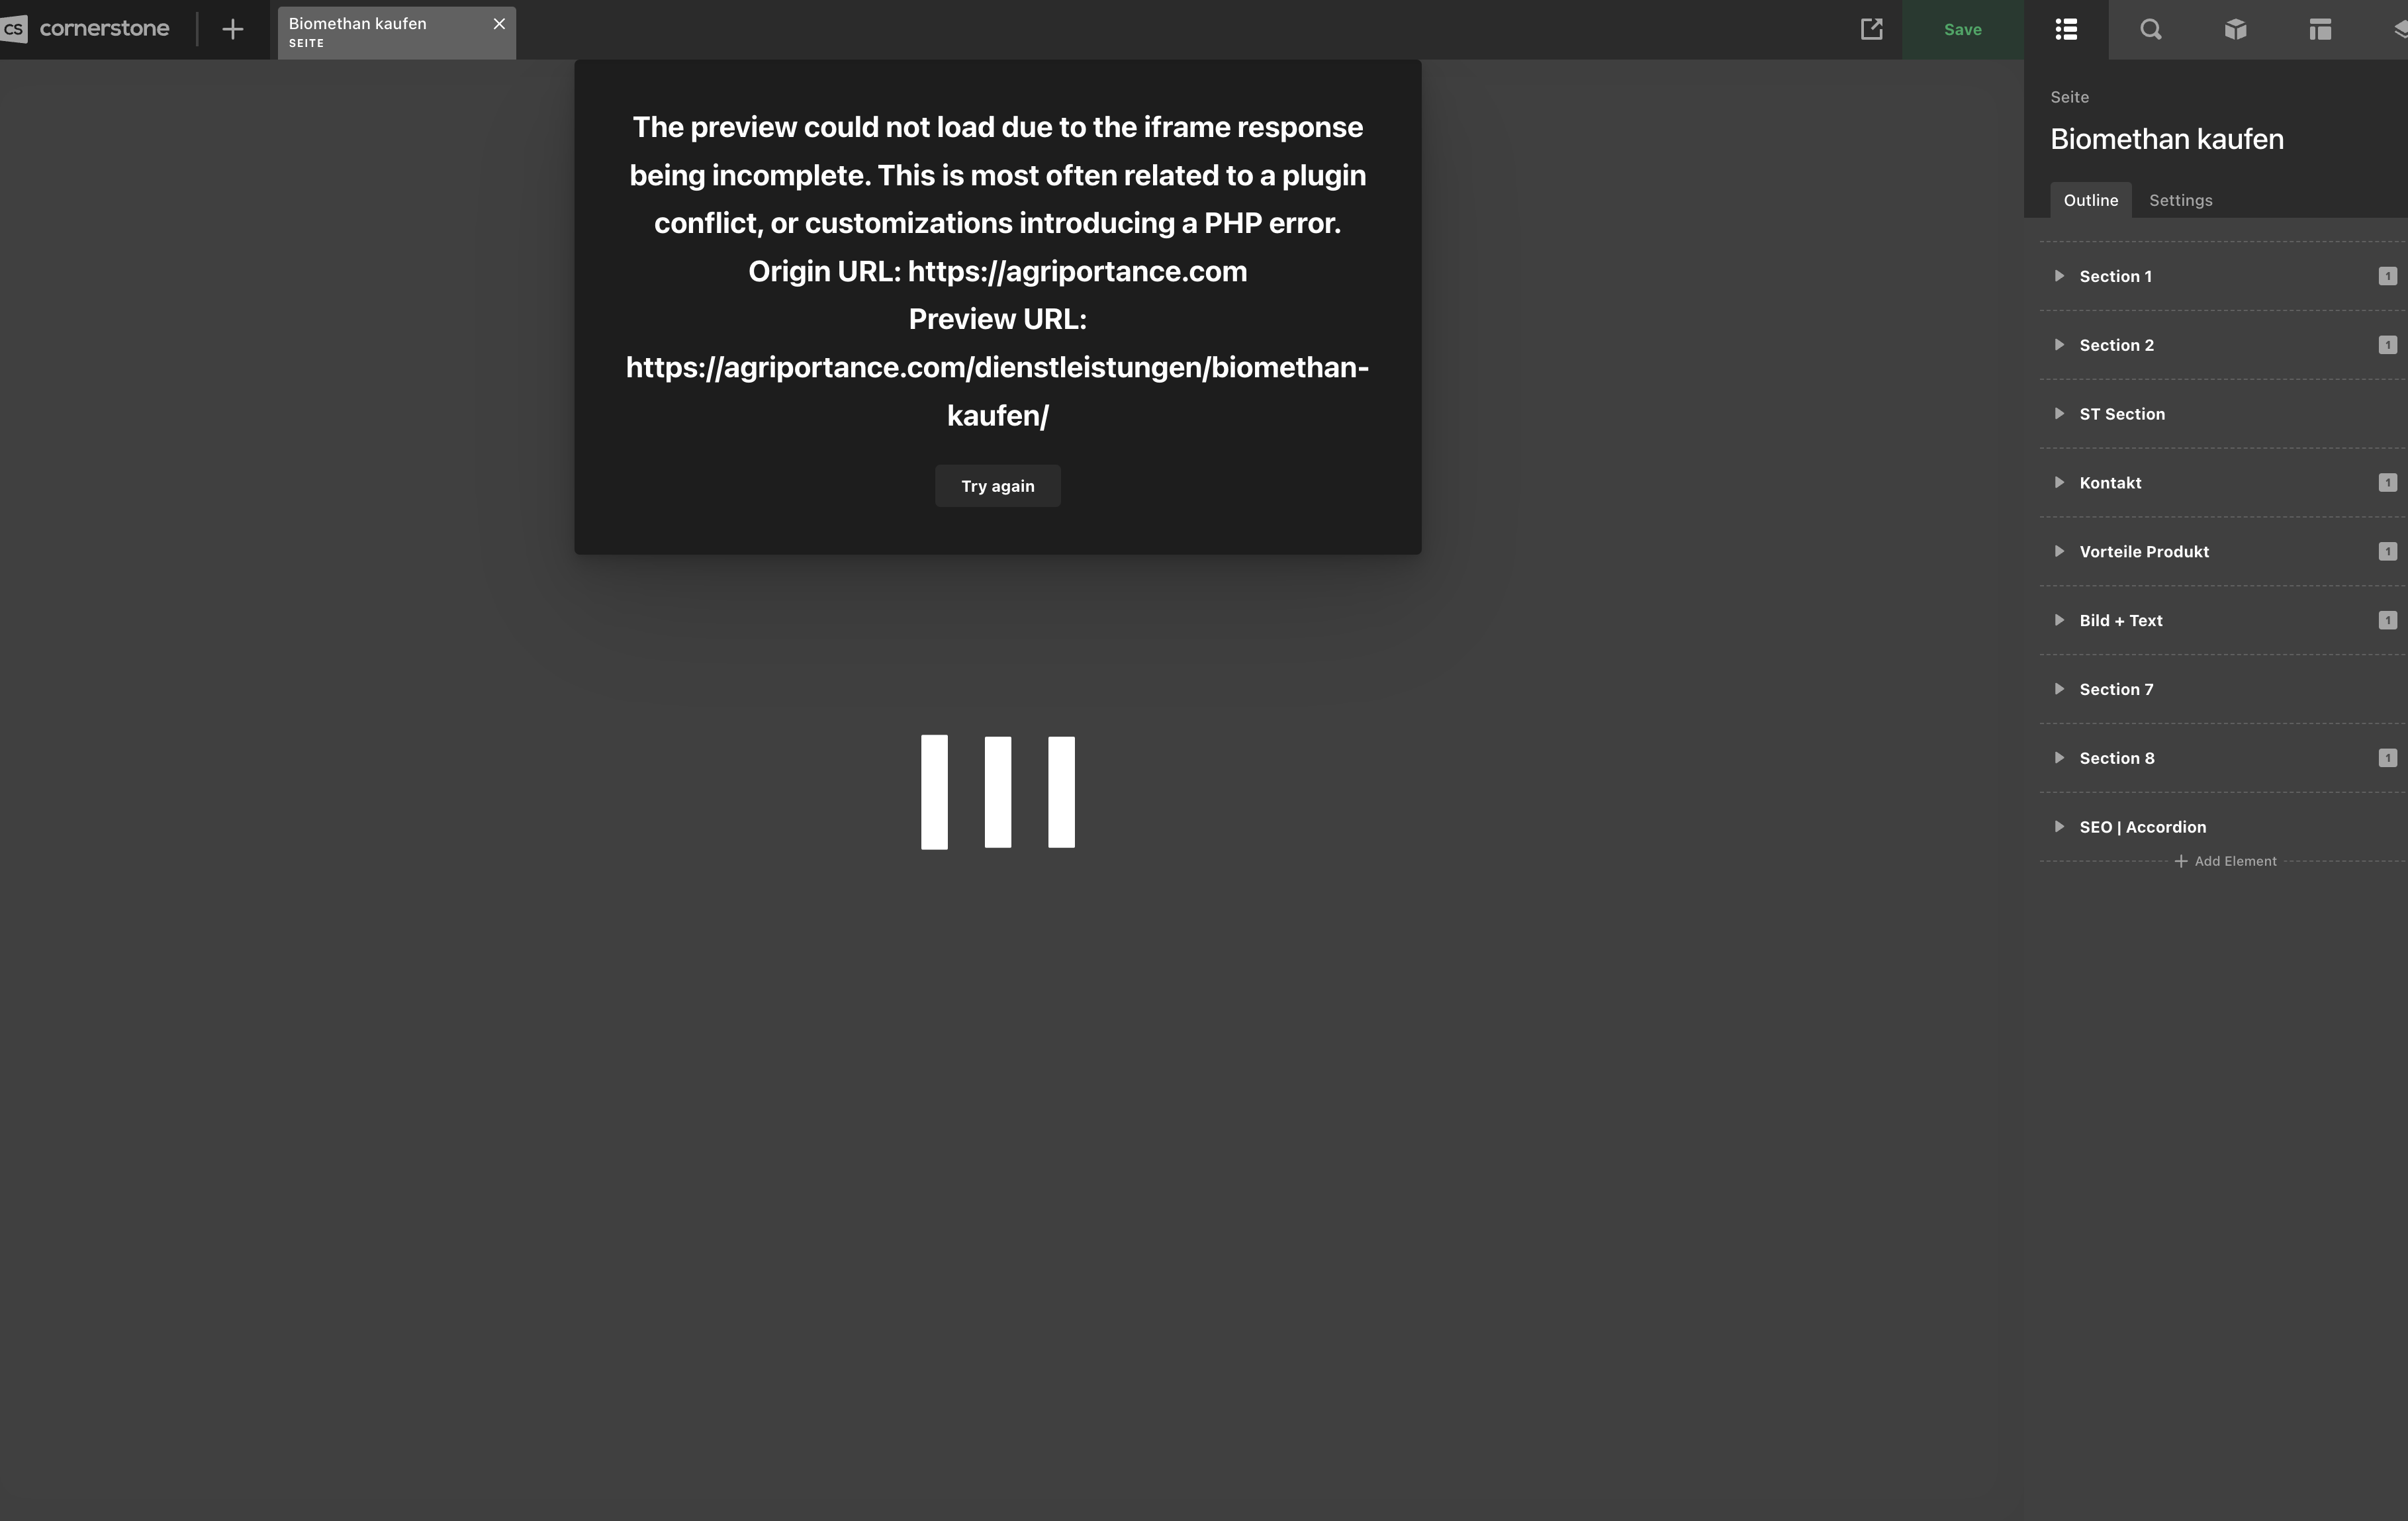Switch to the Settings tab
2408x1521 pixels.
2180,200
